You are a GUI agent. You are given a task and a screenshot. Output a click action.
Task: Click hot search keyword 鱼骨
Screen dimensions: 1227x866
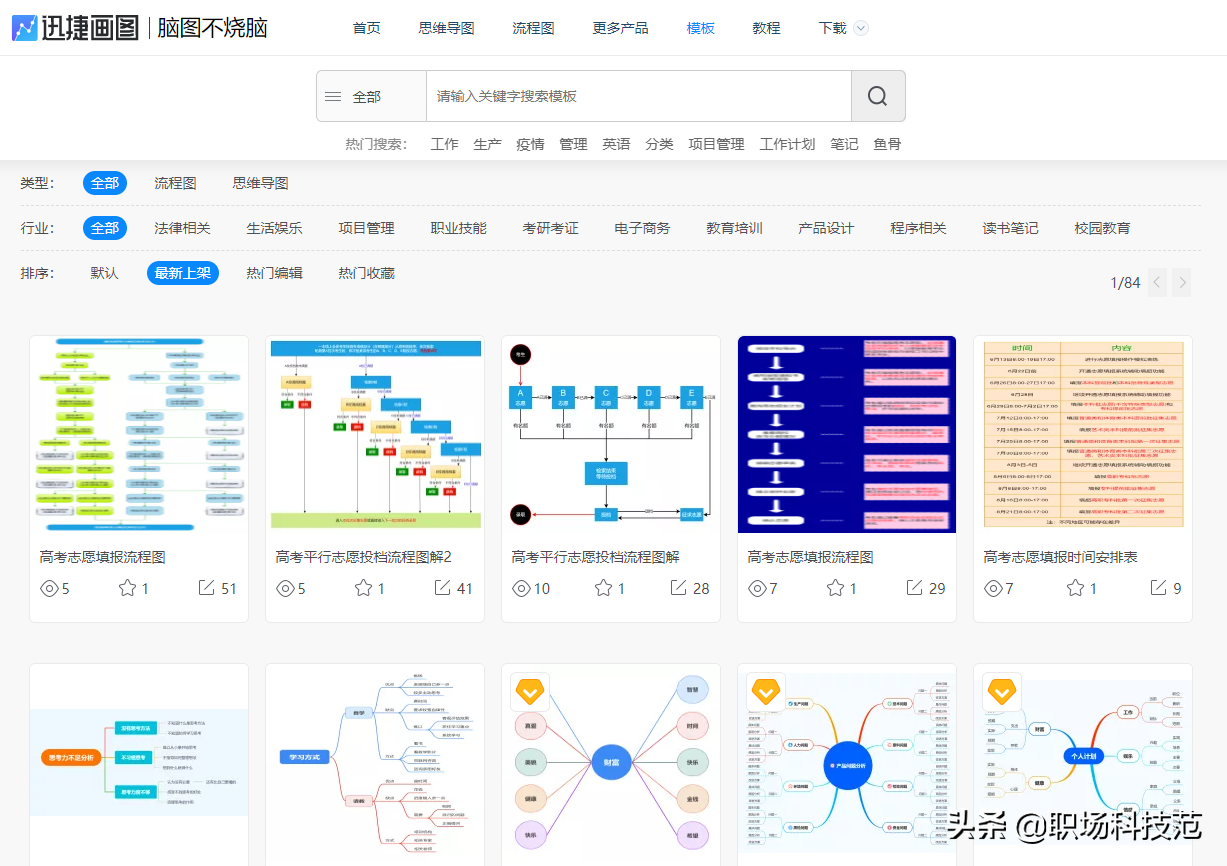pos(887,144)
